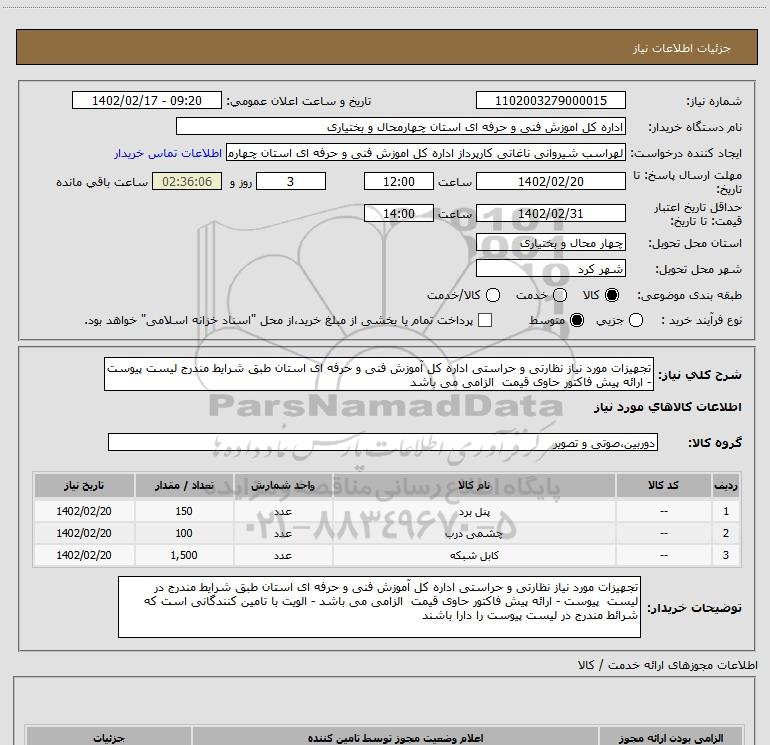Click the جزئیات column header in permits table
770x745 pixels.
[109, 737]
